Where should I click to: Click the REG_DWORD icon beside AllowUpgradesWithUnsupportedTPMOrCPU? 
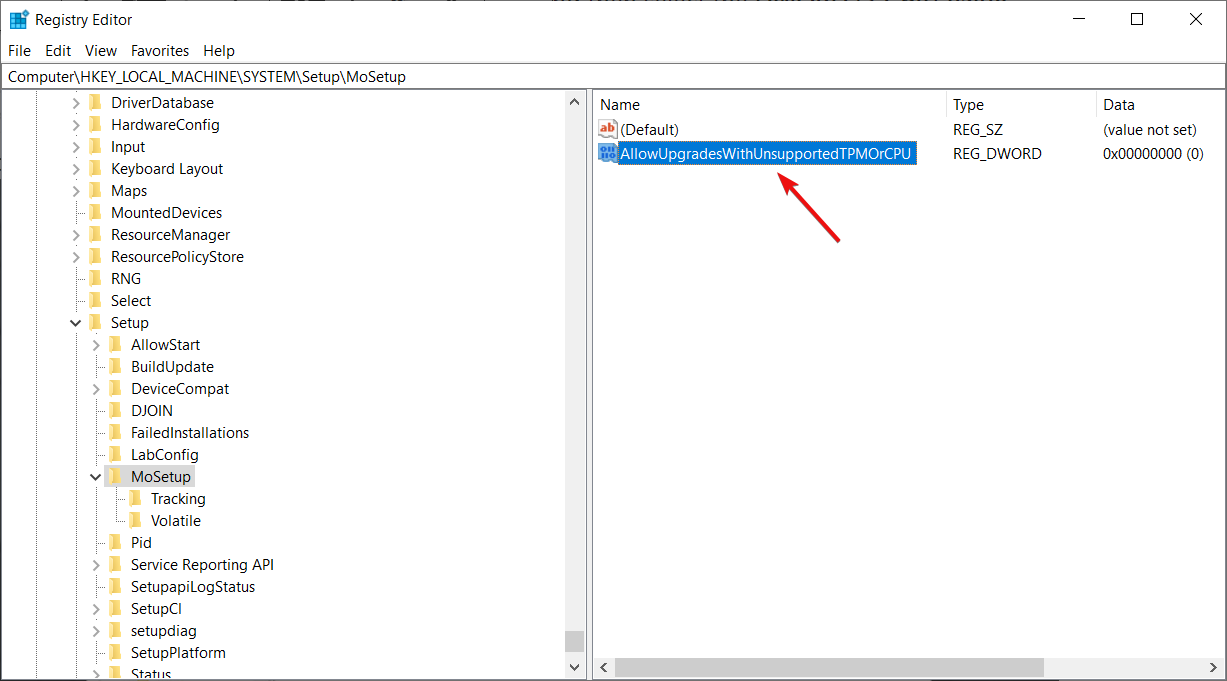607,153
